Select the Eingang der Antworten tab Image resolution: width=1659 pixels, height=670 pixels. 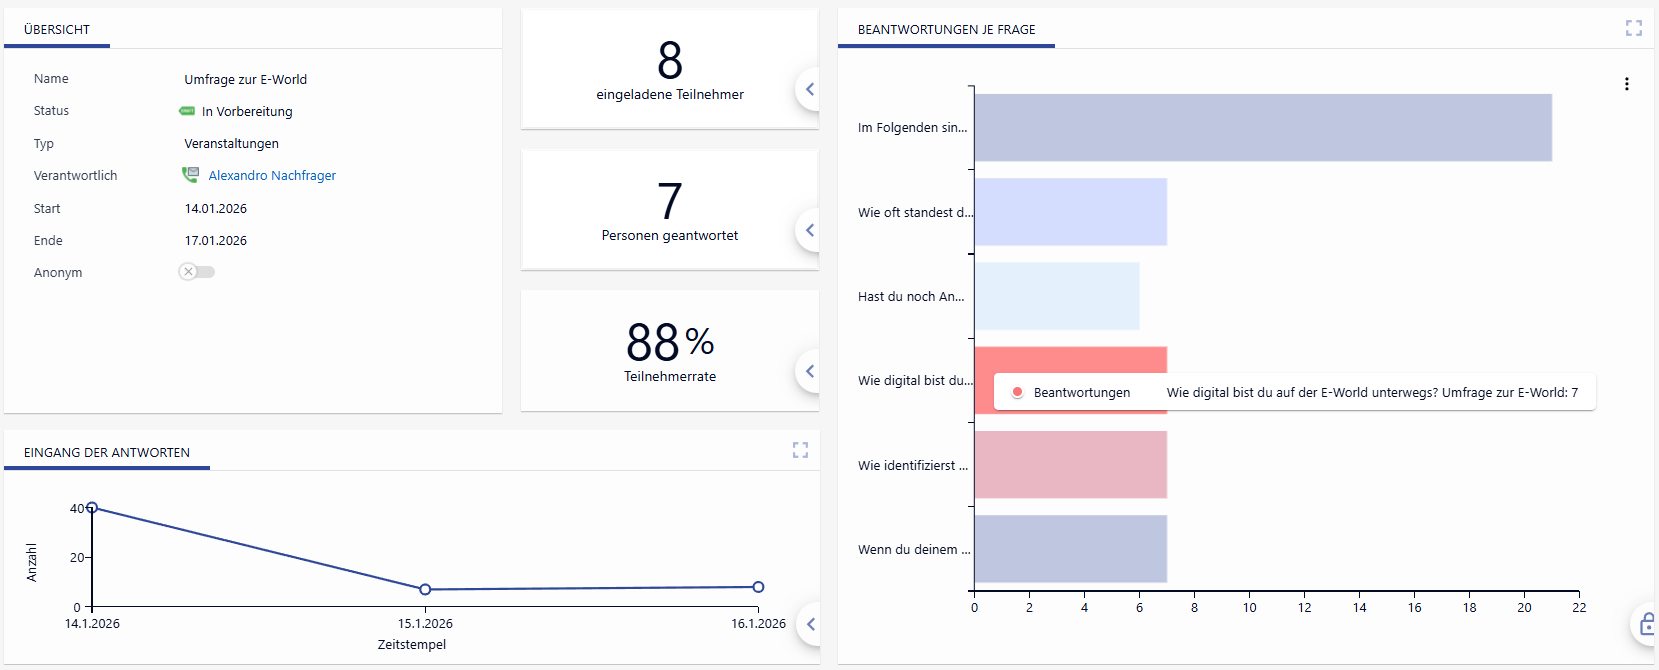(x=107, y=453)
